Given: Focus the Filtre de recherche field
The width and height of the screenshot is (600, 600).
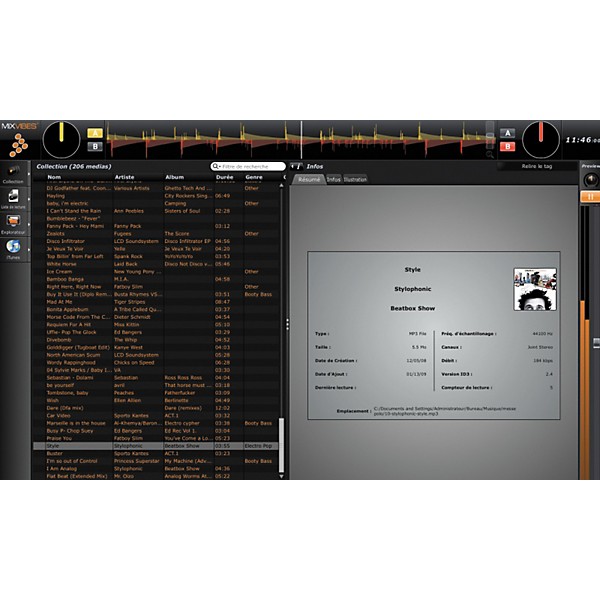Looking at the screenshot, I should click(248, 166).
